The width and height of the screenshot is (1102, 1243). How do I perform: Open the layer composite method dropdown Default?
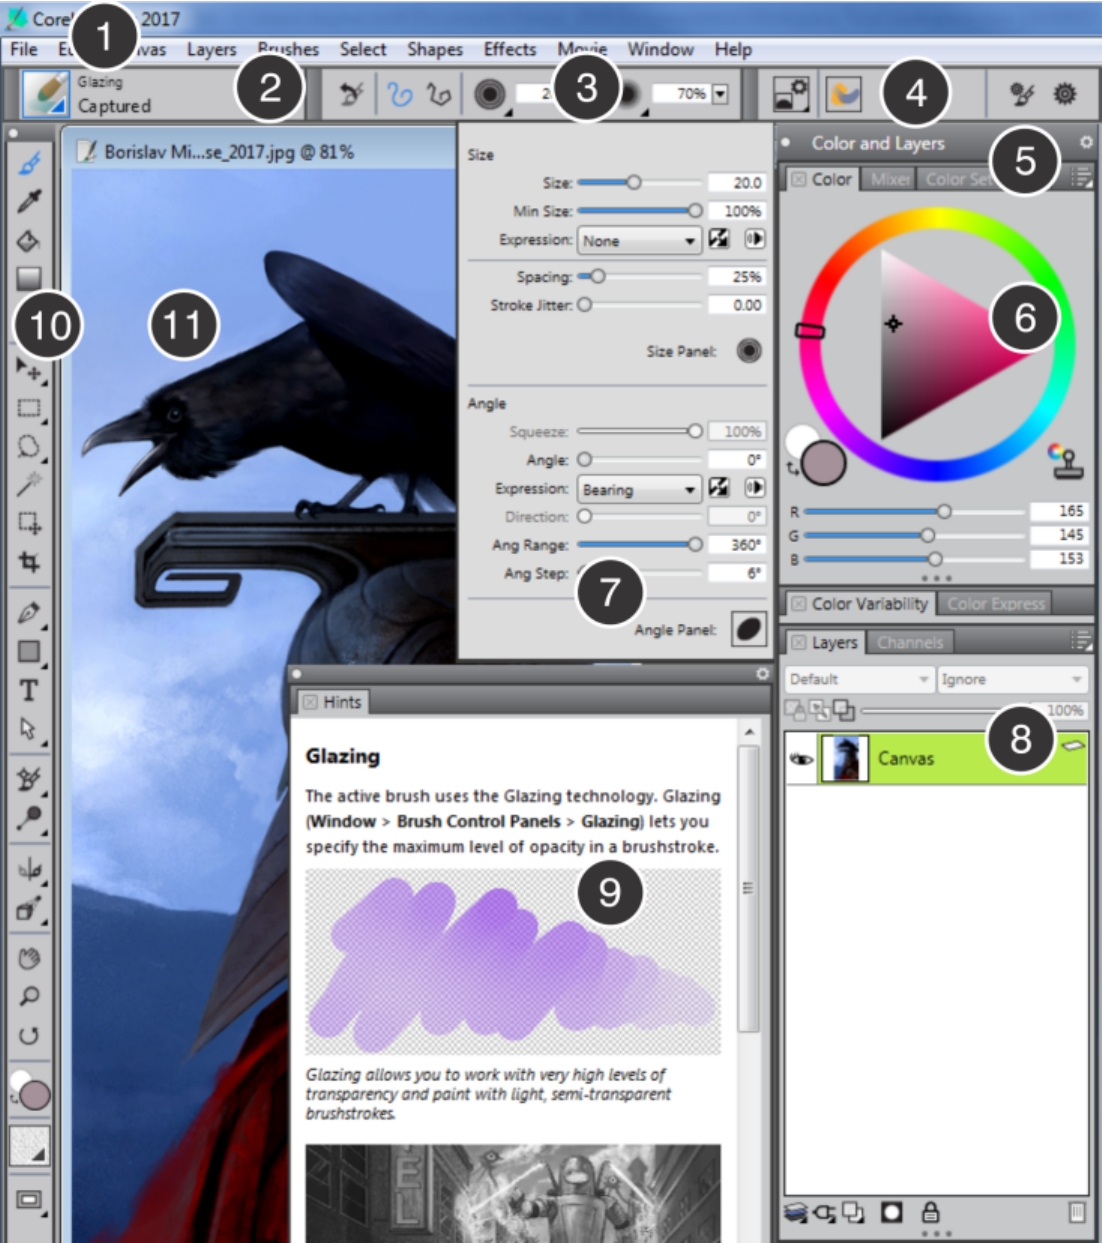coord(859,679)
